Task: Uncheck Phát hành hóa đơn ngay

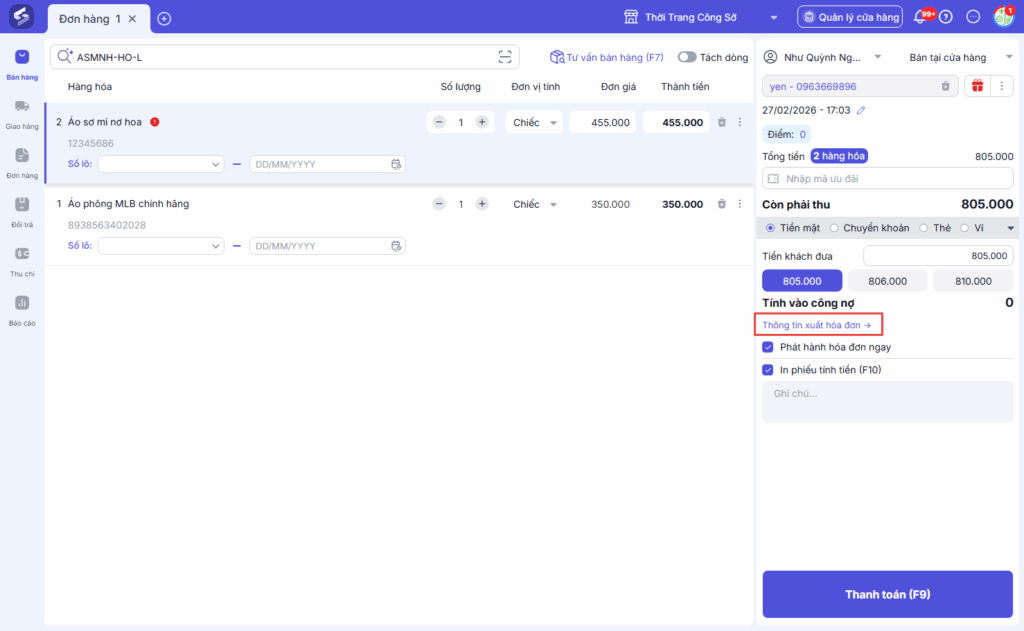Action: (x=768, y=347)
